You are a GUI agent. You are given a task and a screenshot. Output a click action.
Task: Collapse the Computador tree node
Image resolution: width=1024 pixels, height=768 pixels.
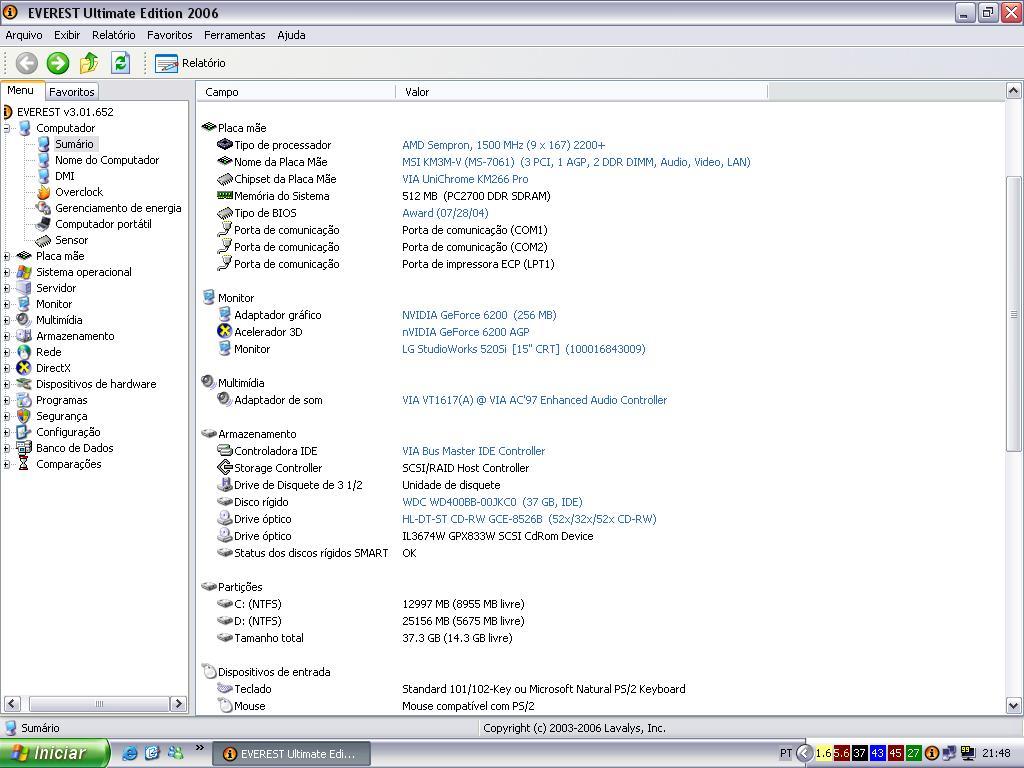[x=7, y=129]
